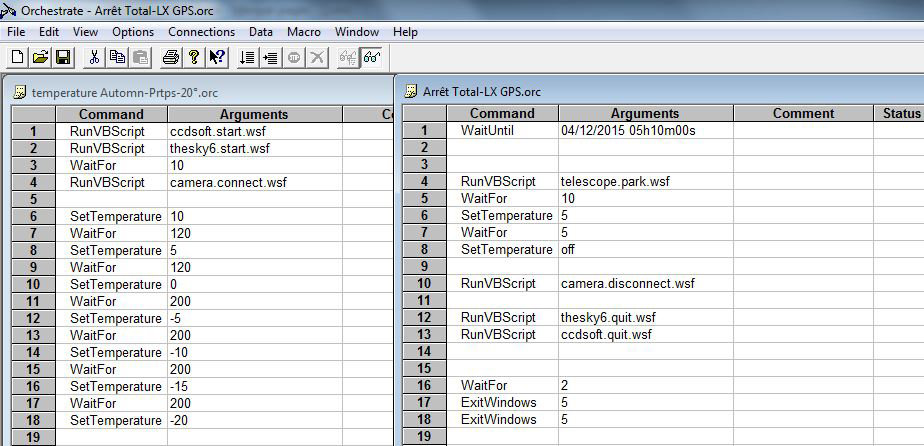Click the WaitUntil command cell
924x446 pixels.
coord(502,130)
